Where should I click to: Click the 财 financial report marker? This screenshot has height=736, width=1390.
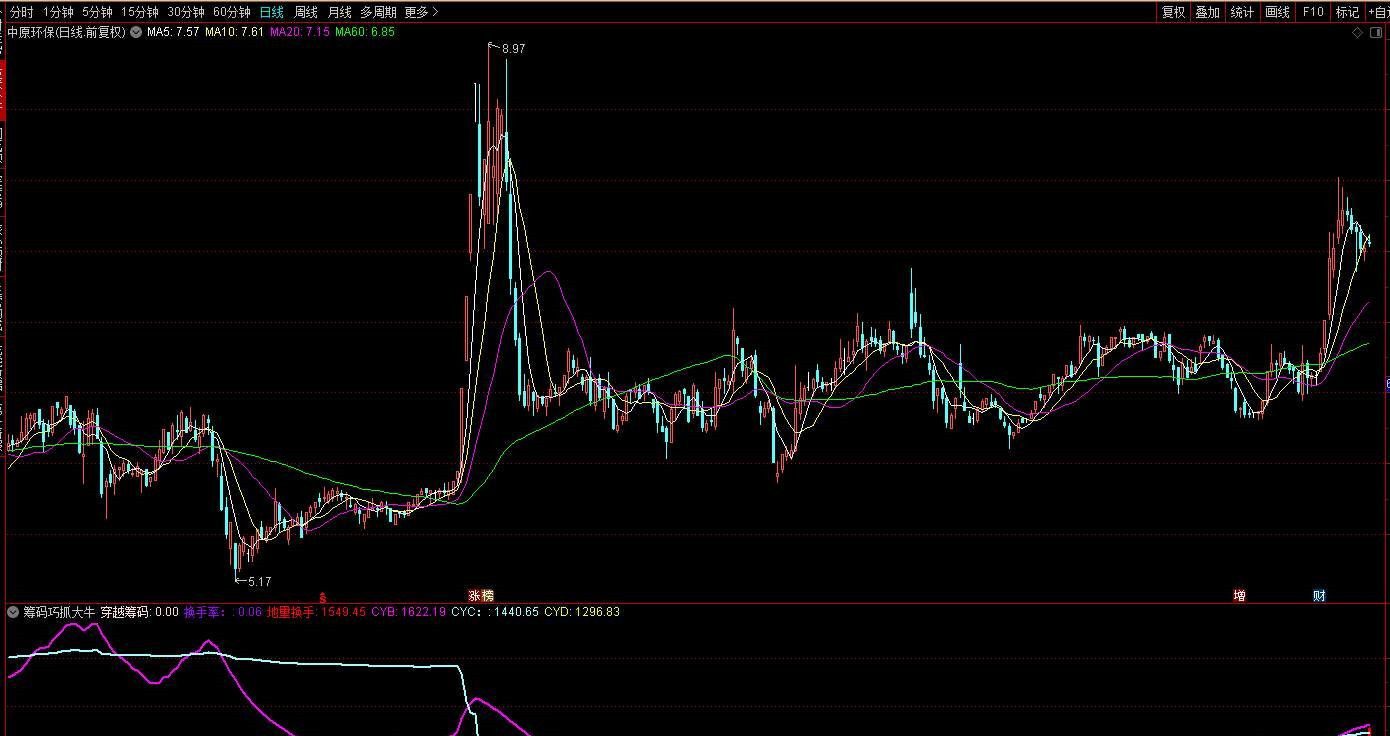[1319, 596]
